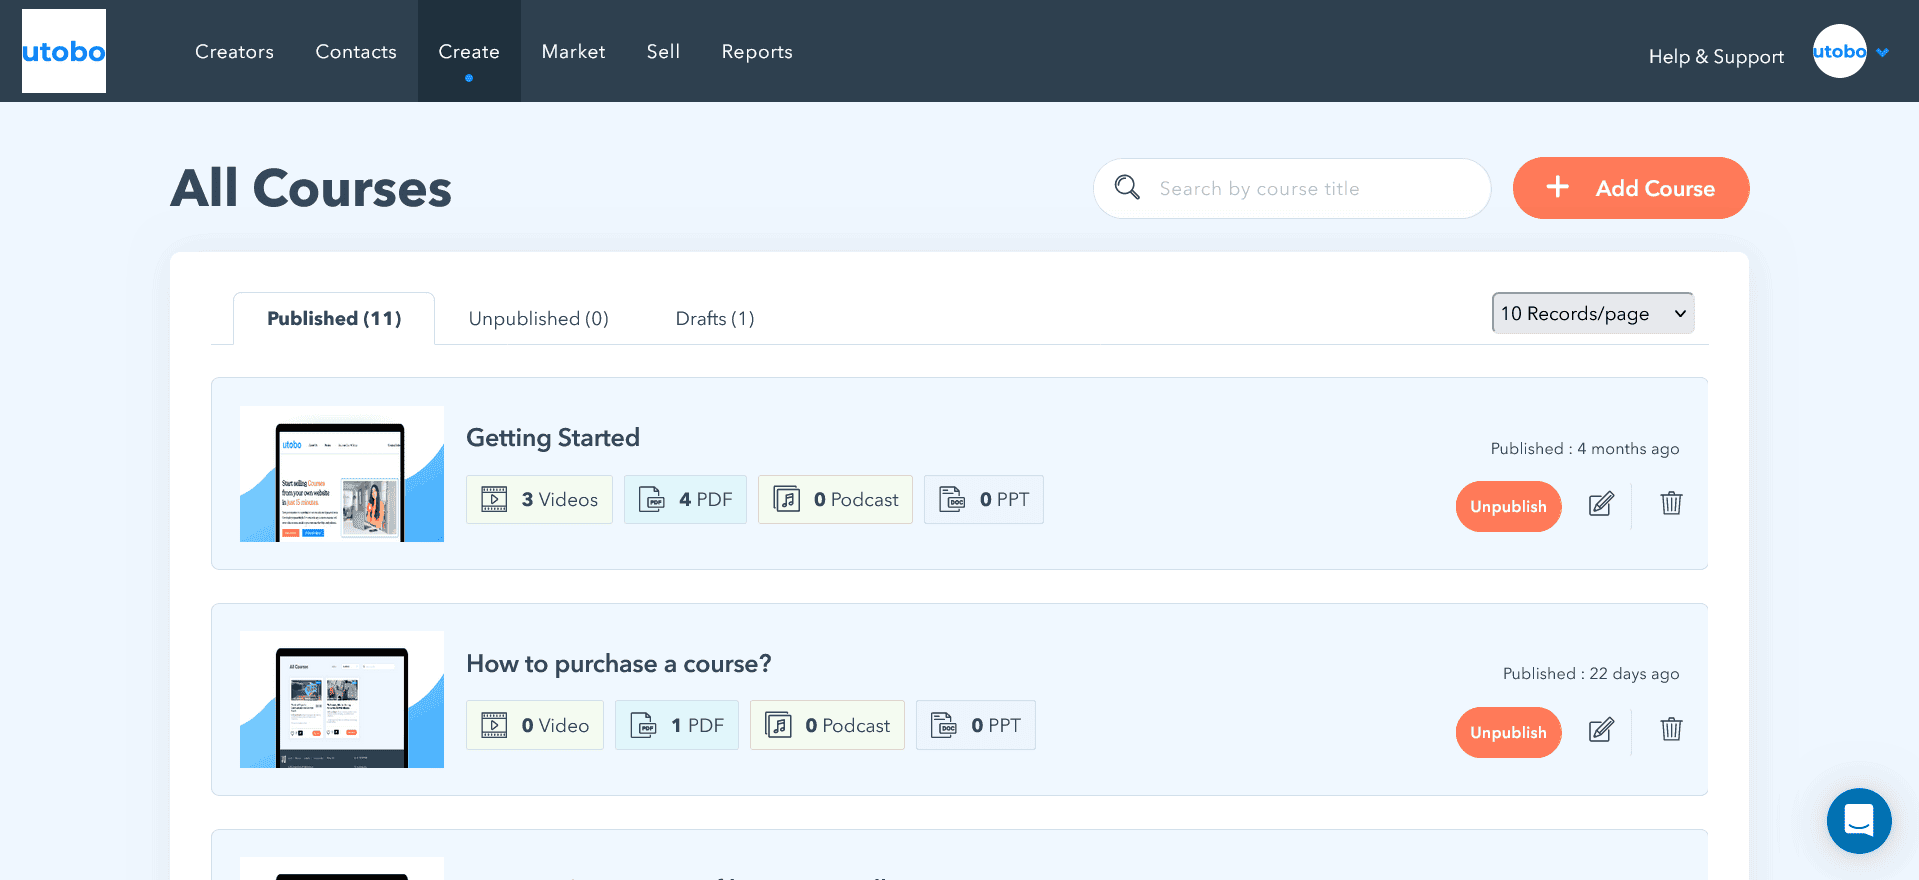Click 0 Video badge in How to purchase
The image size is (1919, 880).
(535, 725)
